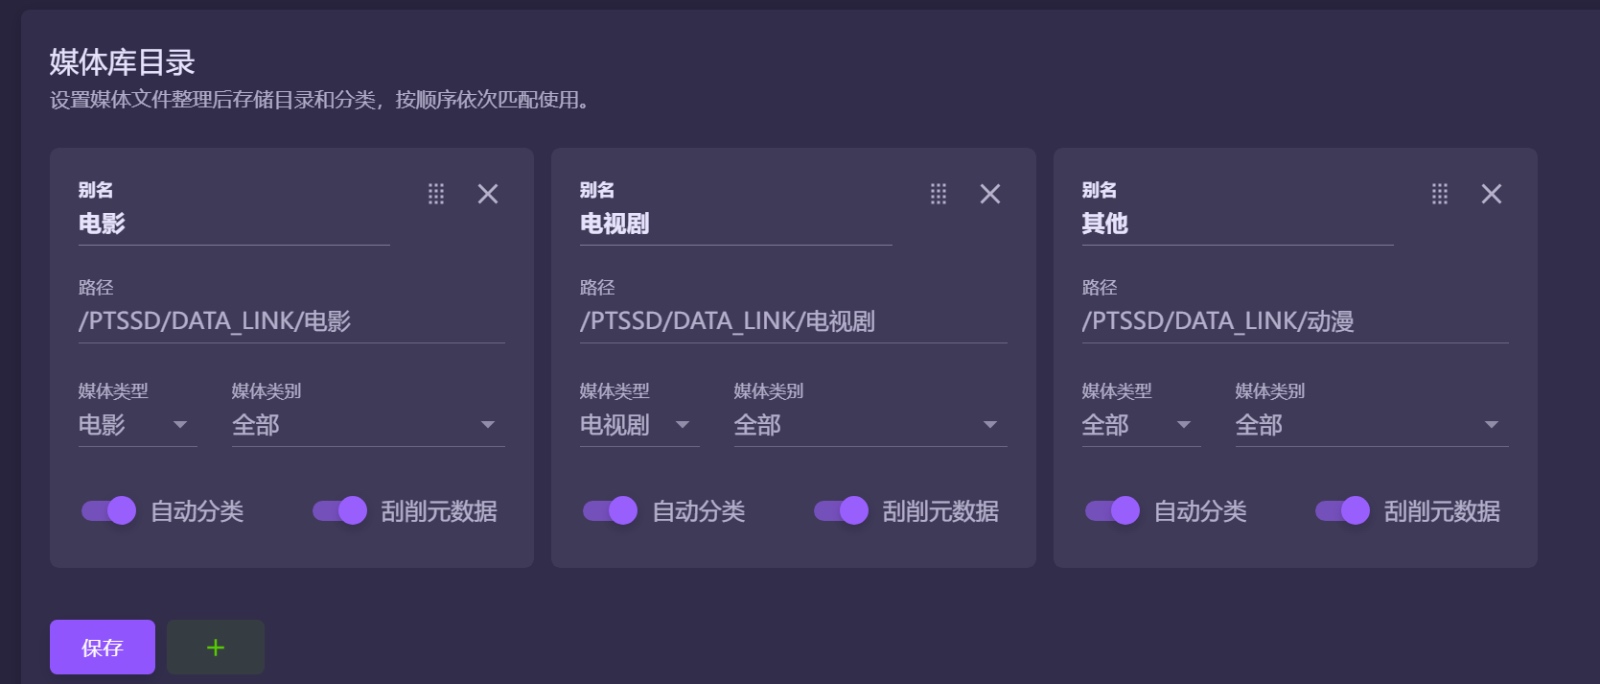Click drag handle icon on 其他 card
Viewport: 1600px width, 684px height.
[1440, 194]
